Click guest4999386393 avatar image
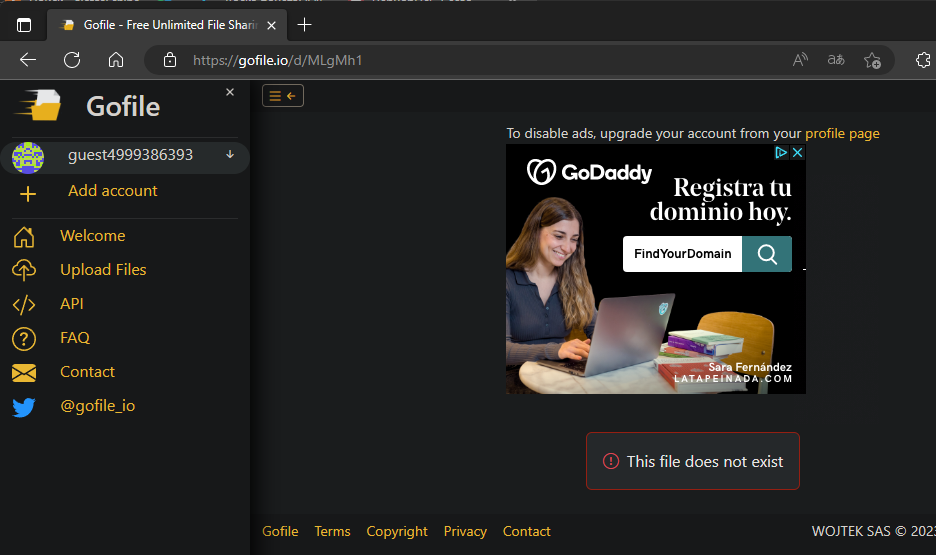Screen dimensions: 936x555 [x=28, y=158]
